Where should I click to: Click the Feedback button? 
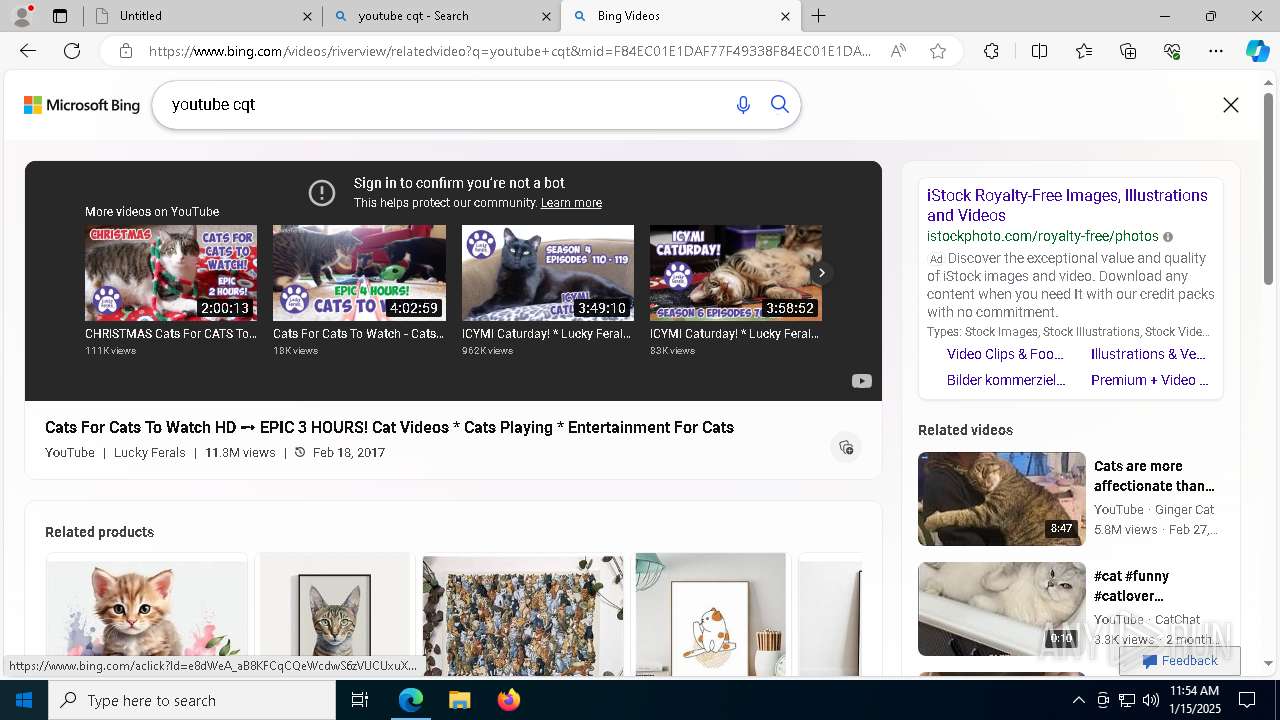click(1180, 661)
